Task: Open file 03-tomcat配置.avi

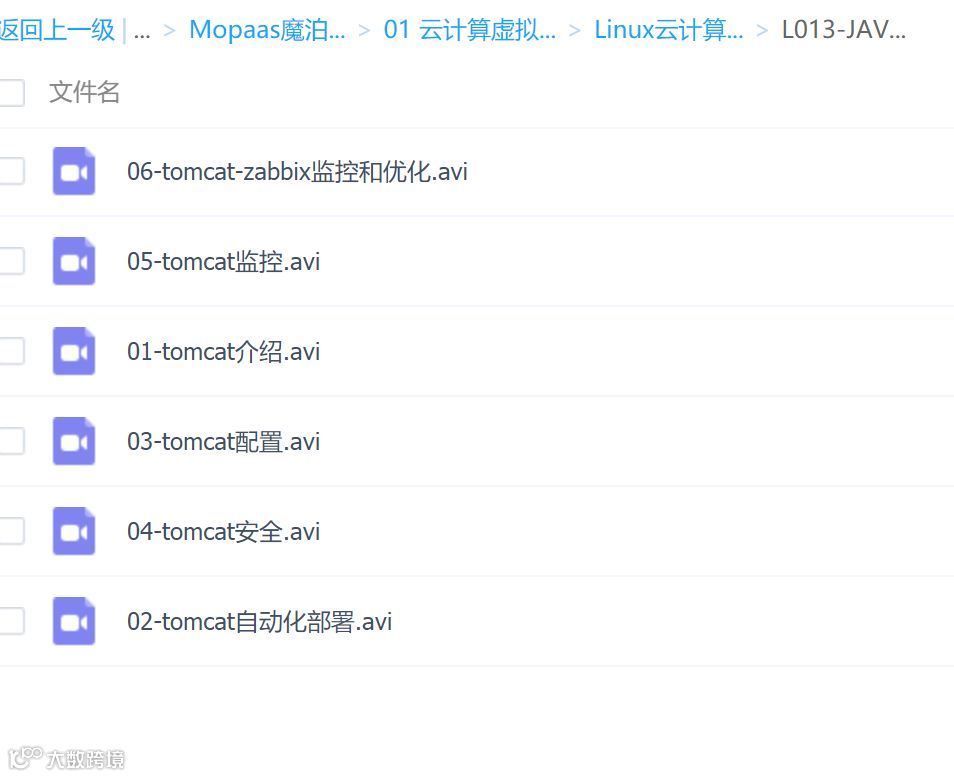Action: pos(223,442)
